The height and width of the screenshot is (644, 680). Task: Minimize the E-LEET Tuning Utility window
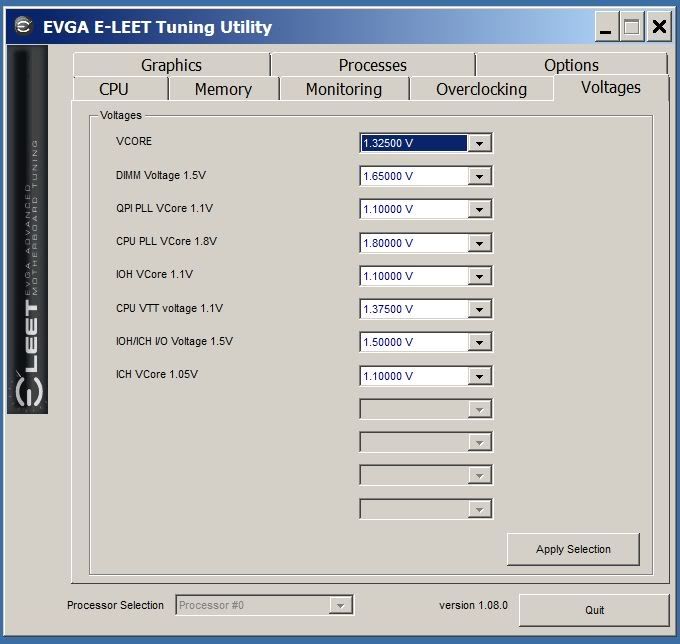[x=606, y=27]
